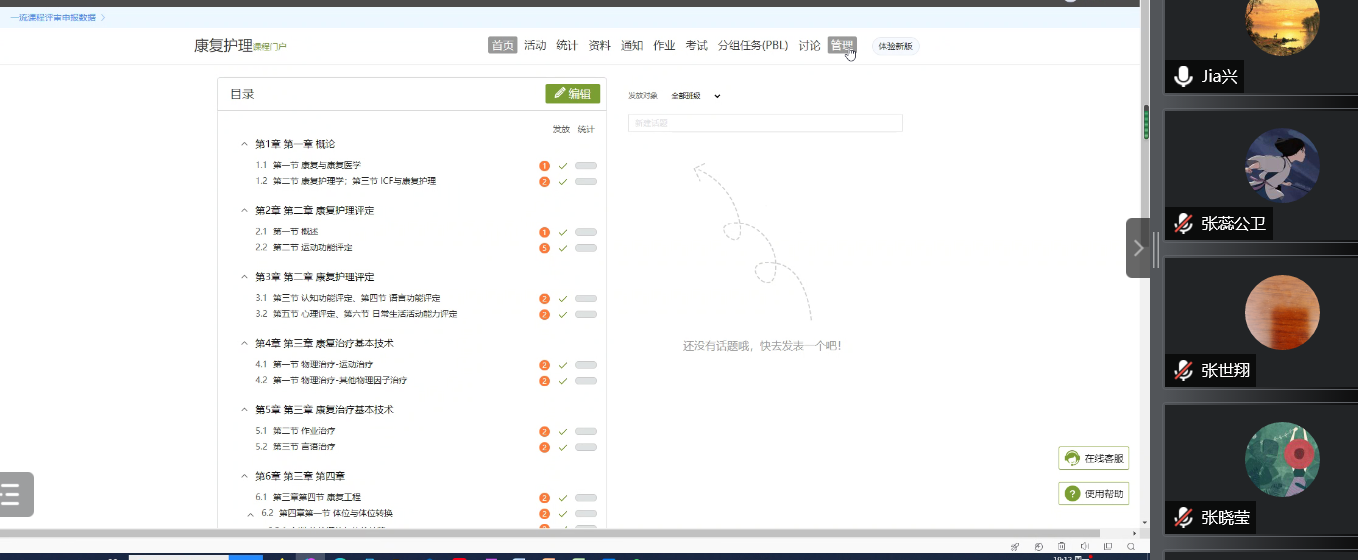Open the 分组任务(PBL) tab
1358x560 pixels.
point(753,45)
